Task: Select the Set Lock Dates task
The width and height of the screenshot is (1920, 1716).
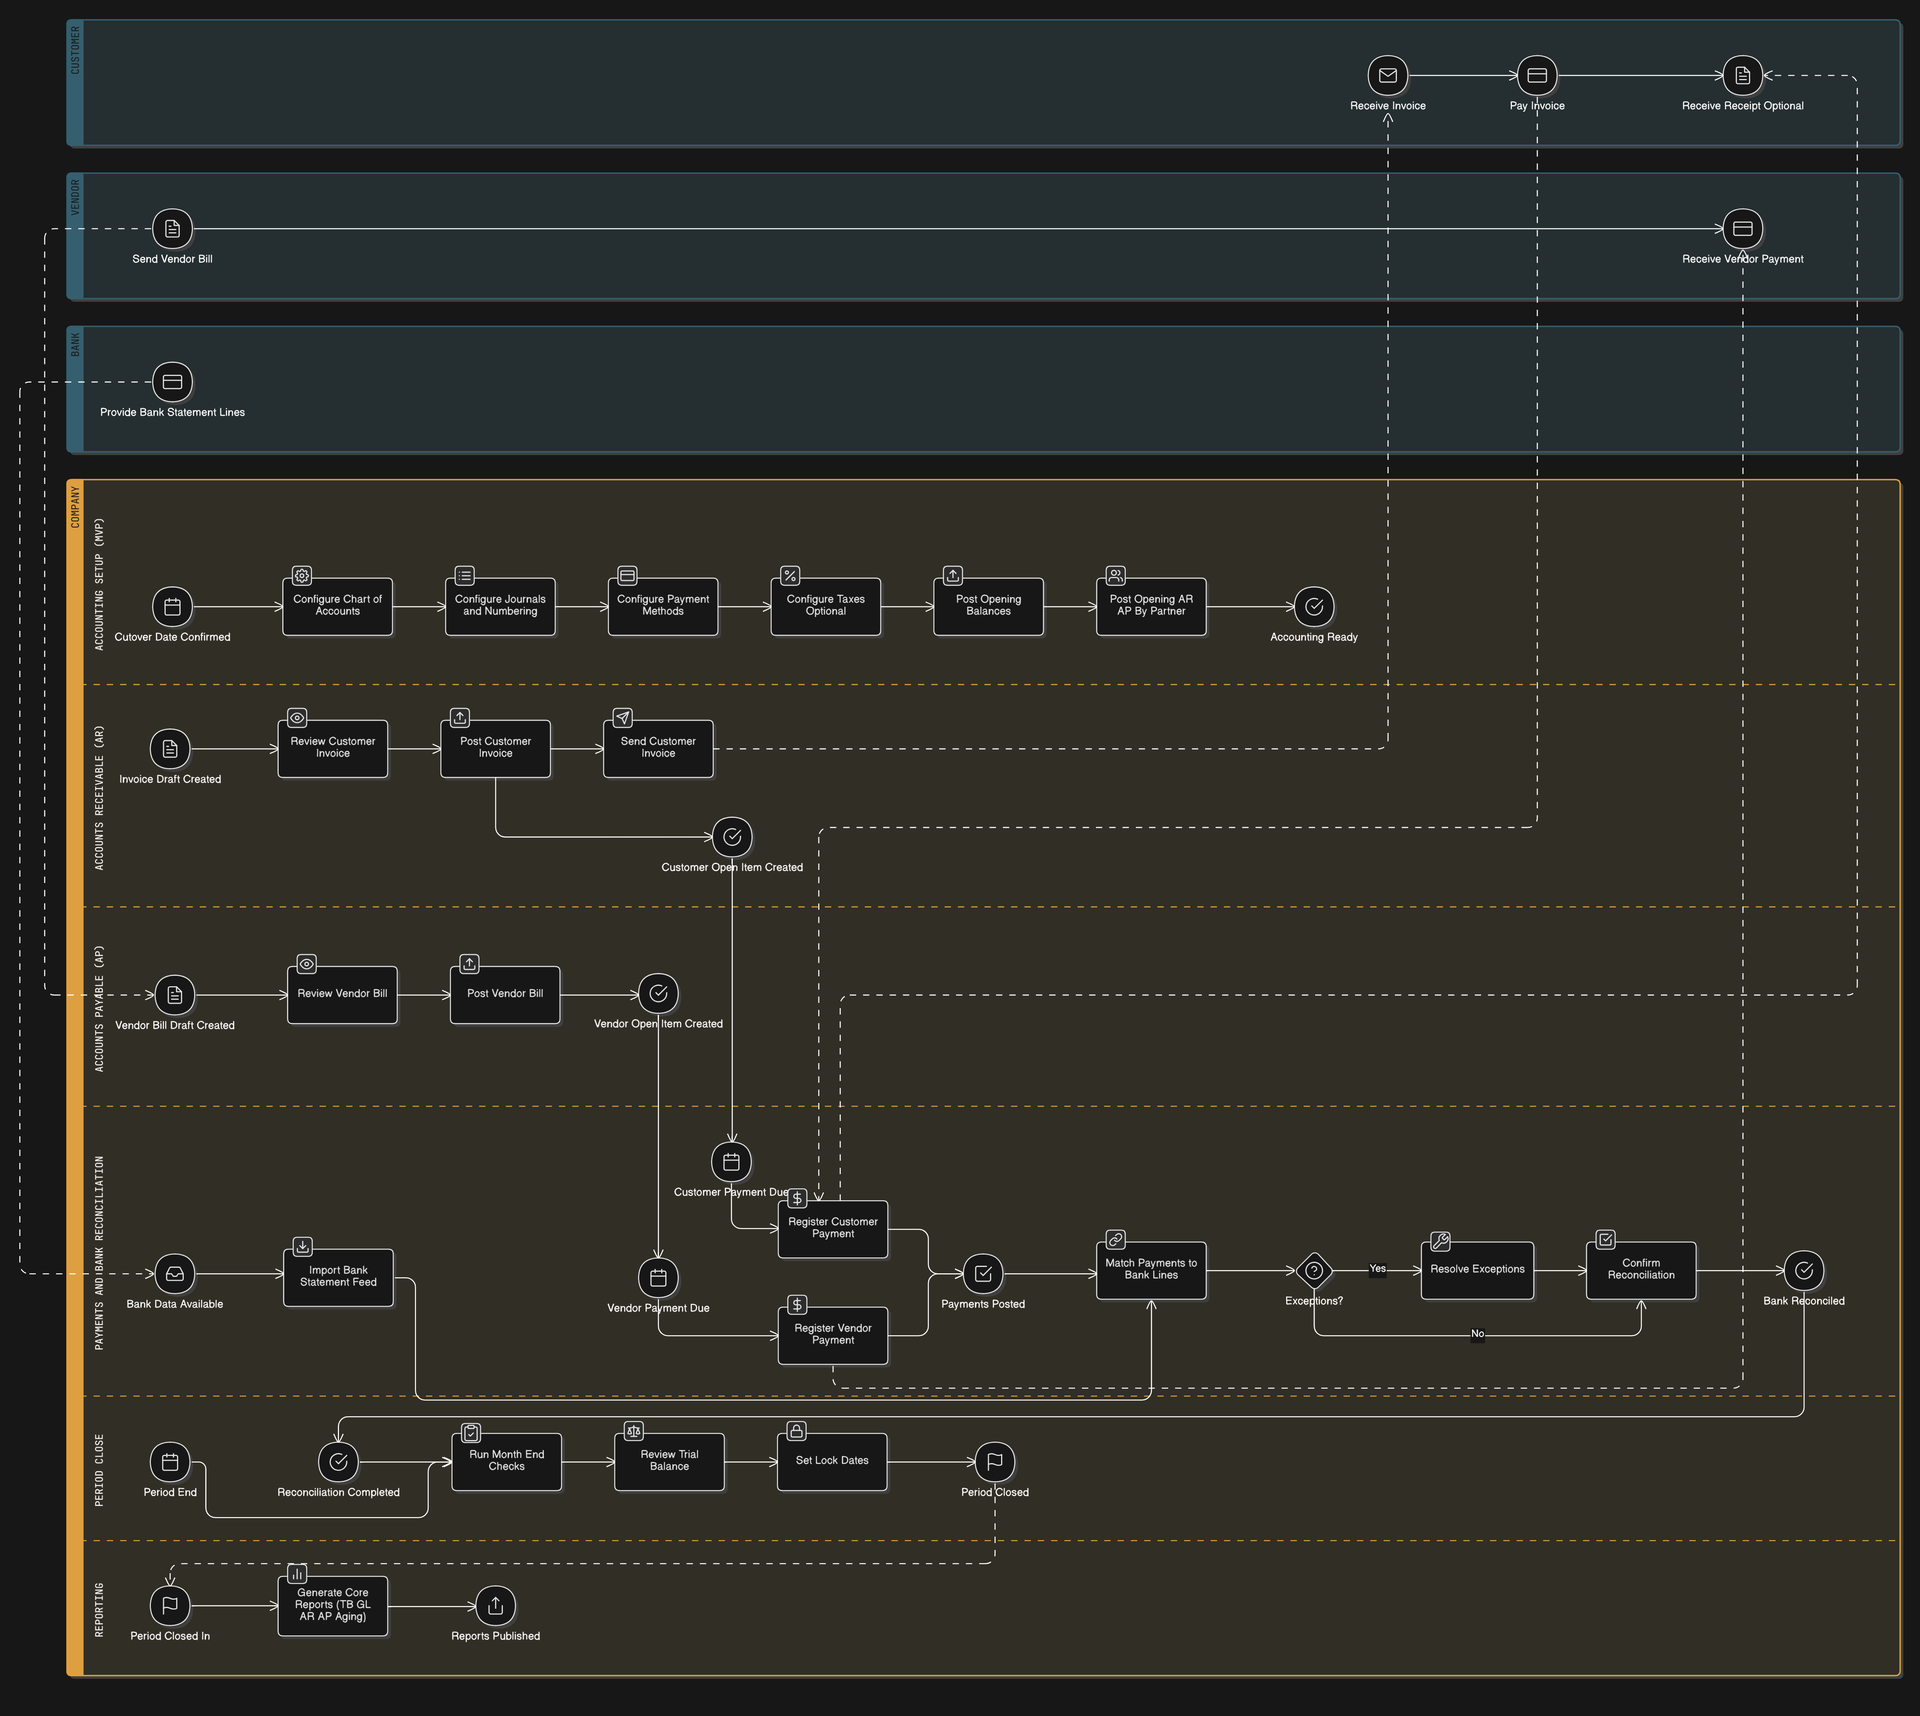Action: point(831,1461)
